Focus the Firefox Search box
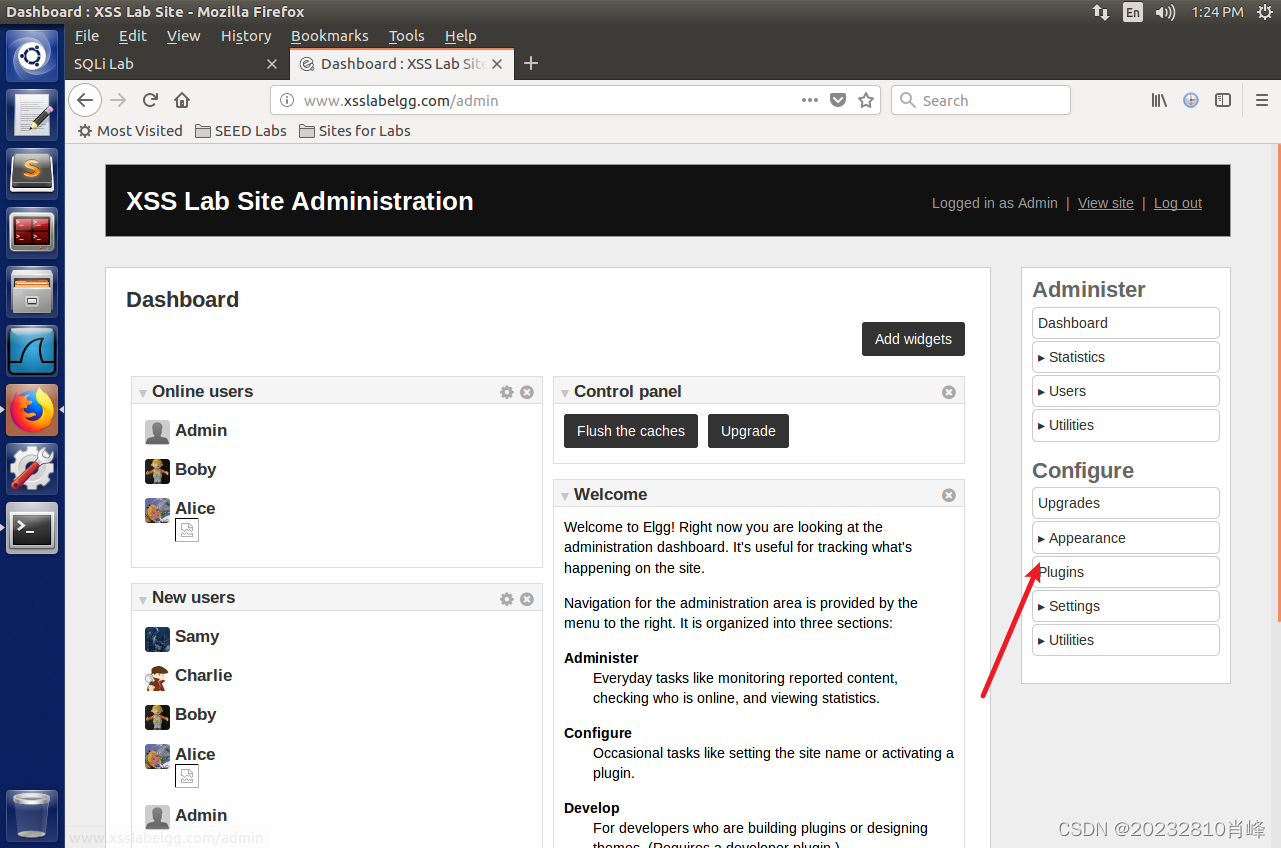 [x=981, y=100]
